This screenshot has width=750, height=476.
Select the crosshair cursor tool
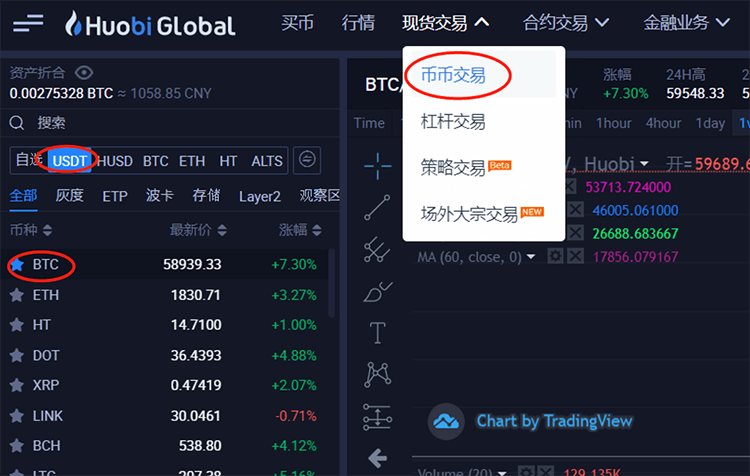[x=377, y=166]
